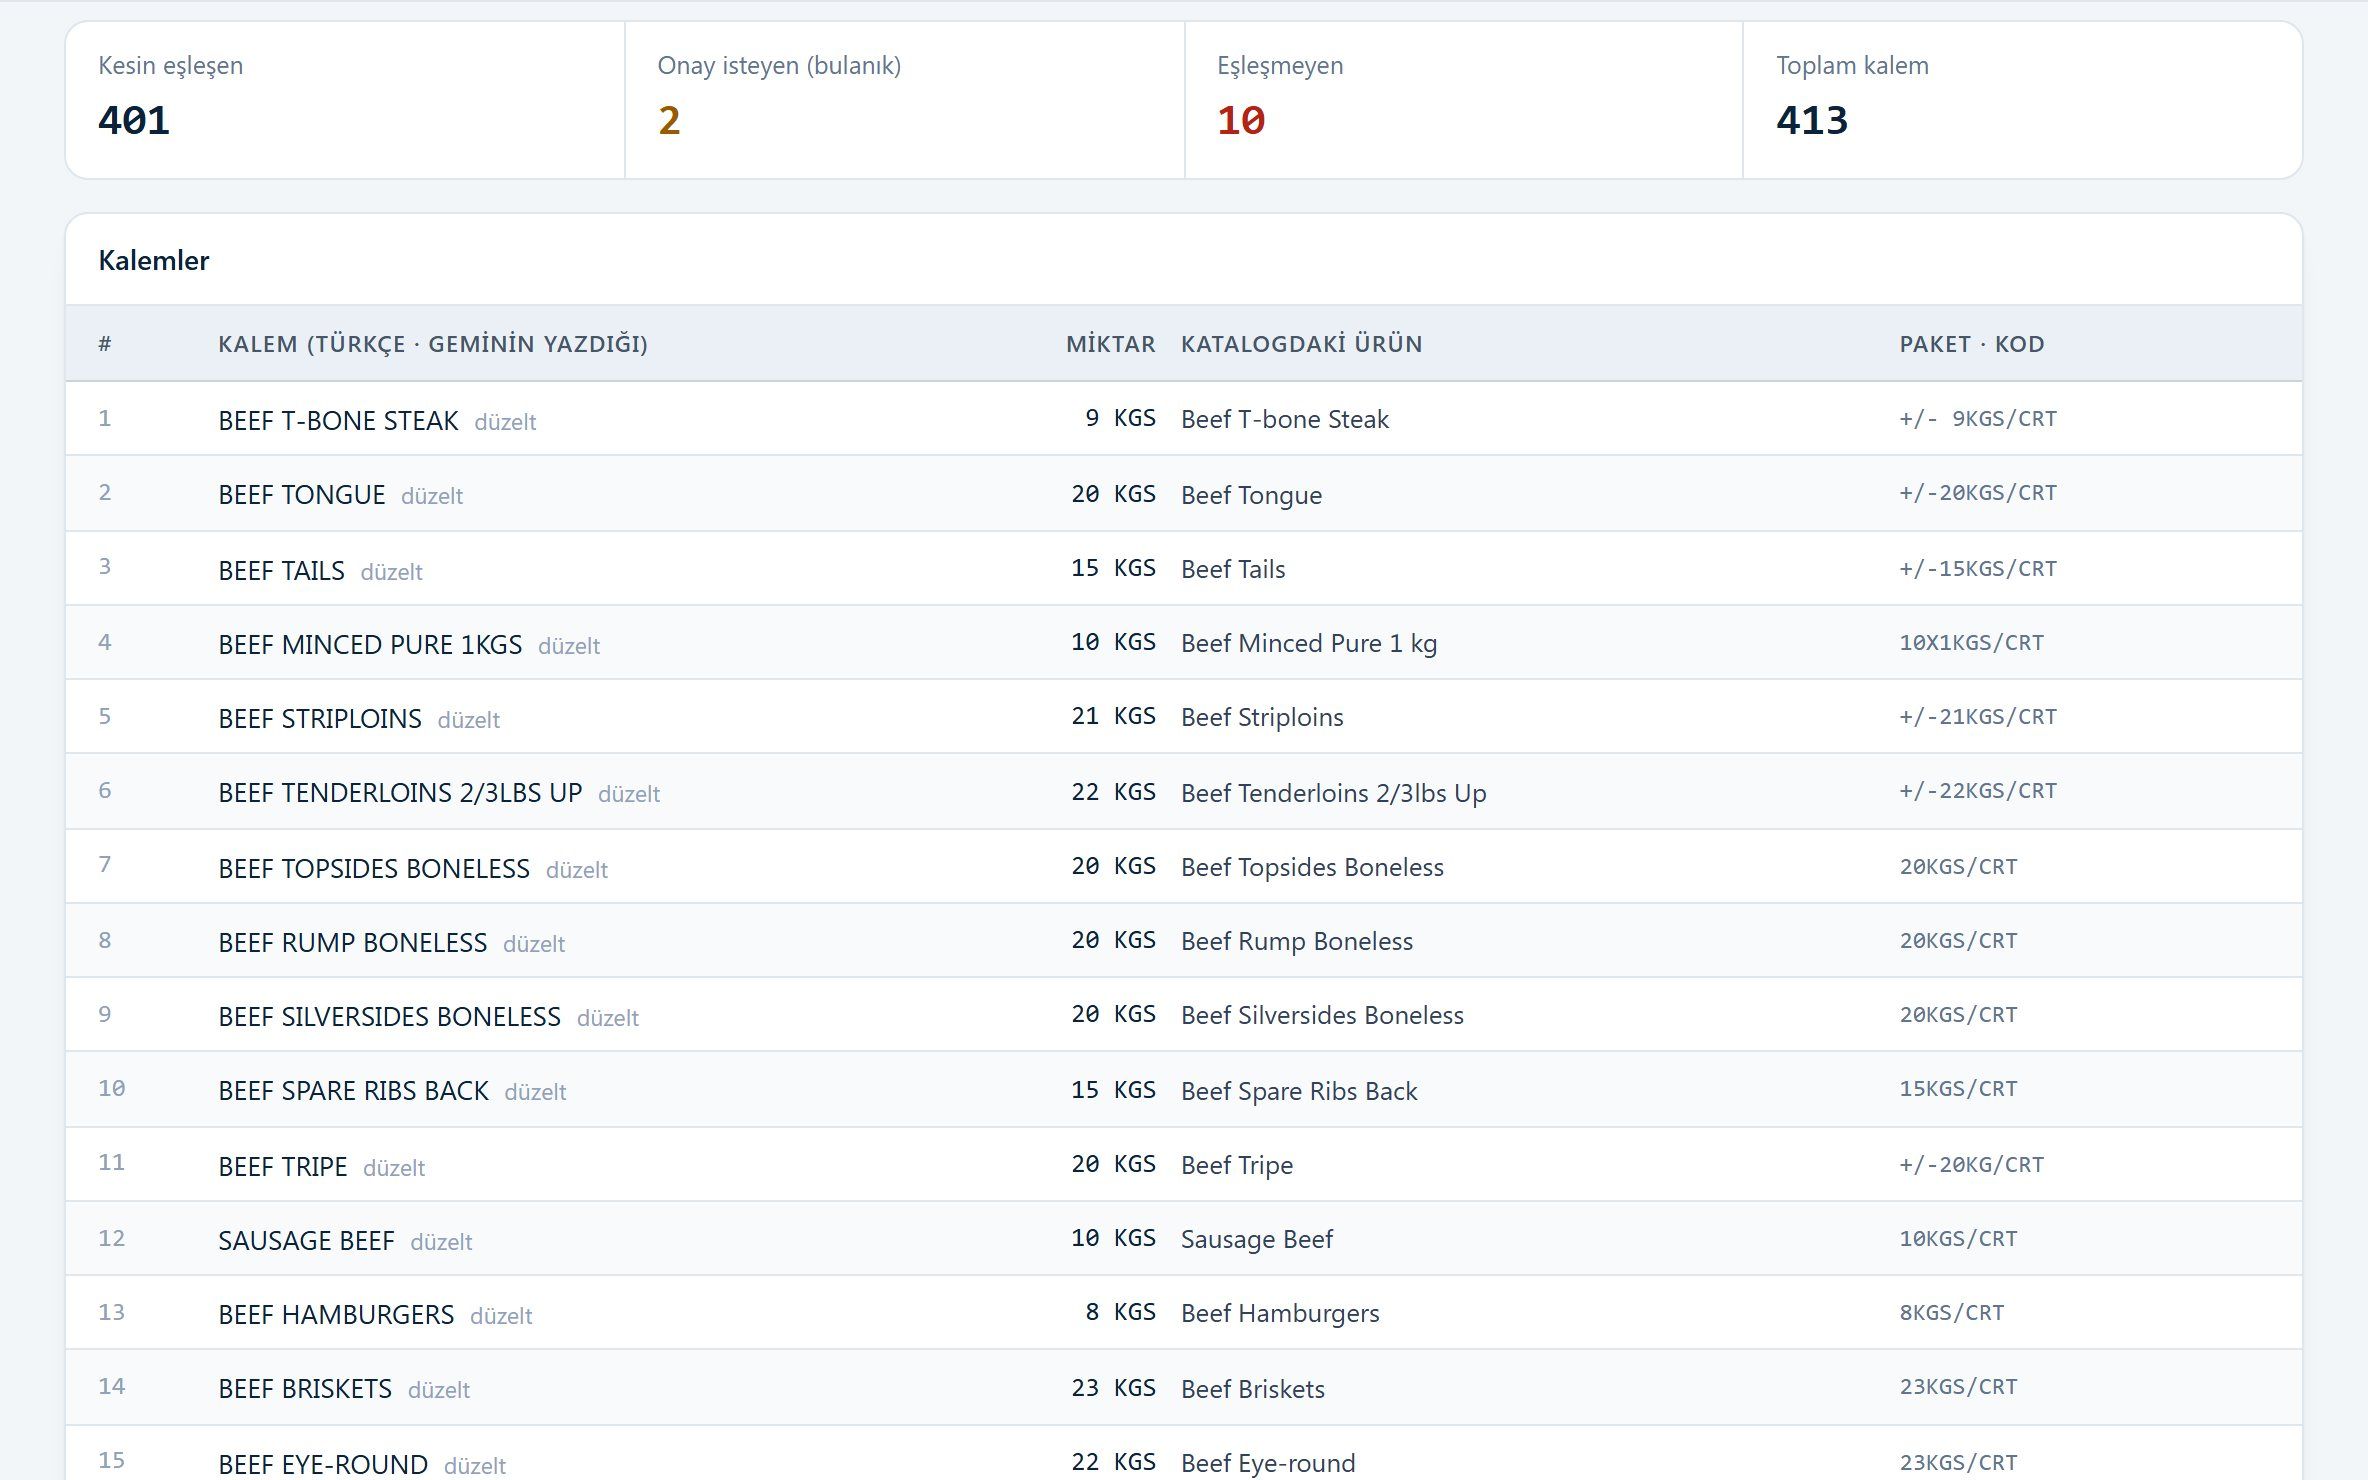Edit the BEEF TAILS item via düzelt
Image resolution: width=2368 pixels, height=1480 pixels.
[x=391, y=572]
